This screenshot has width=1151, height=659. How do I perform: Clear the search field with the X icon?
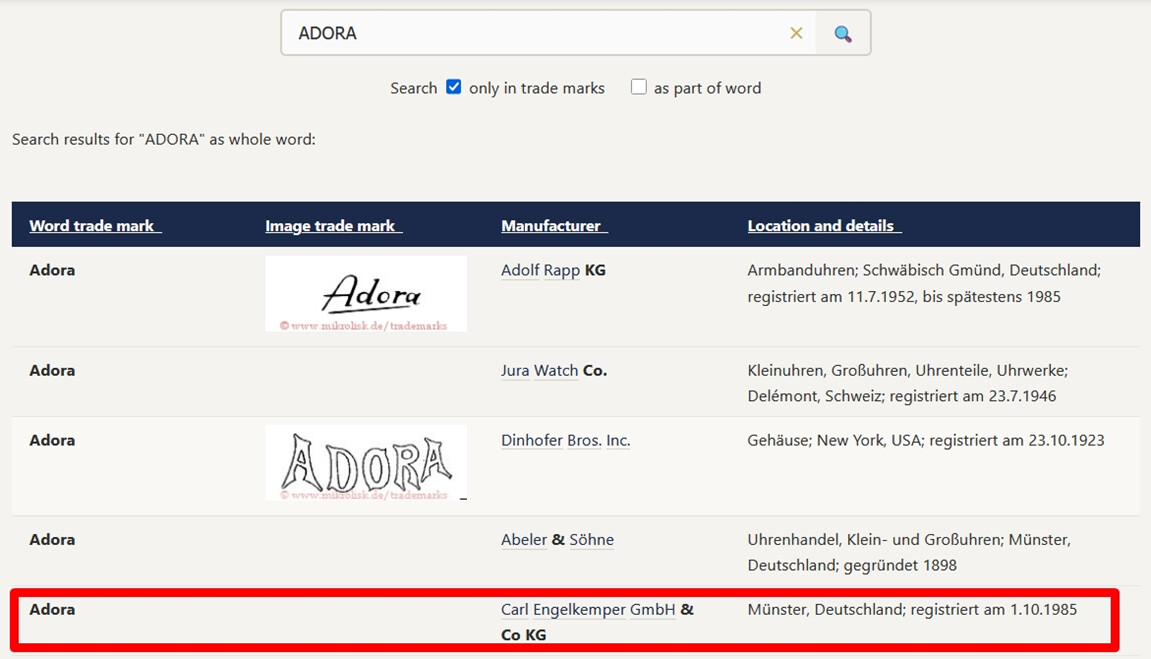click(x=796, y=33)
